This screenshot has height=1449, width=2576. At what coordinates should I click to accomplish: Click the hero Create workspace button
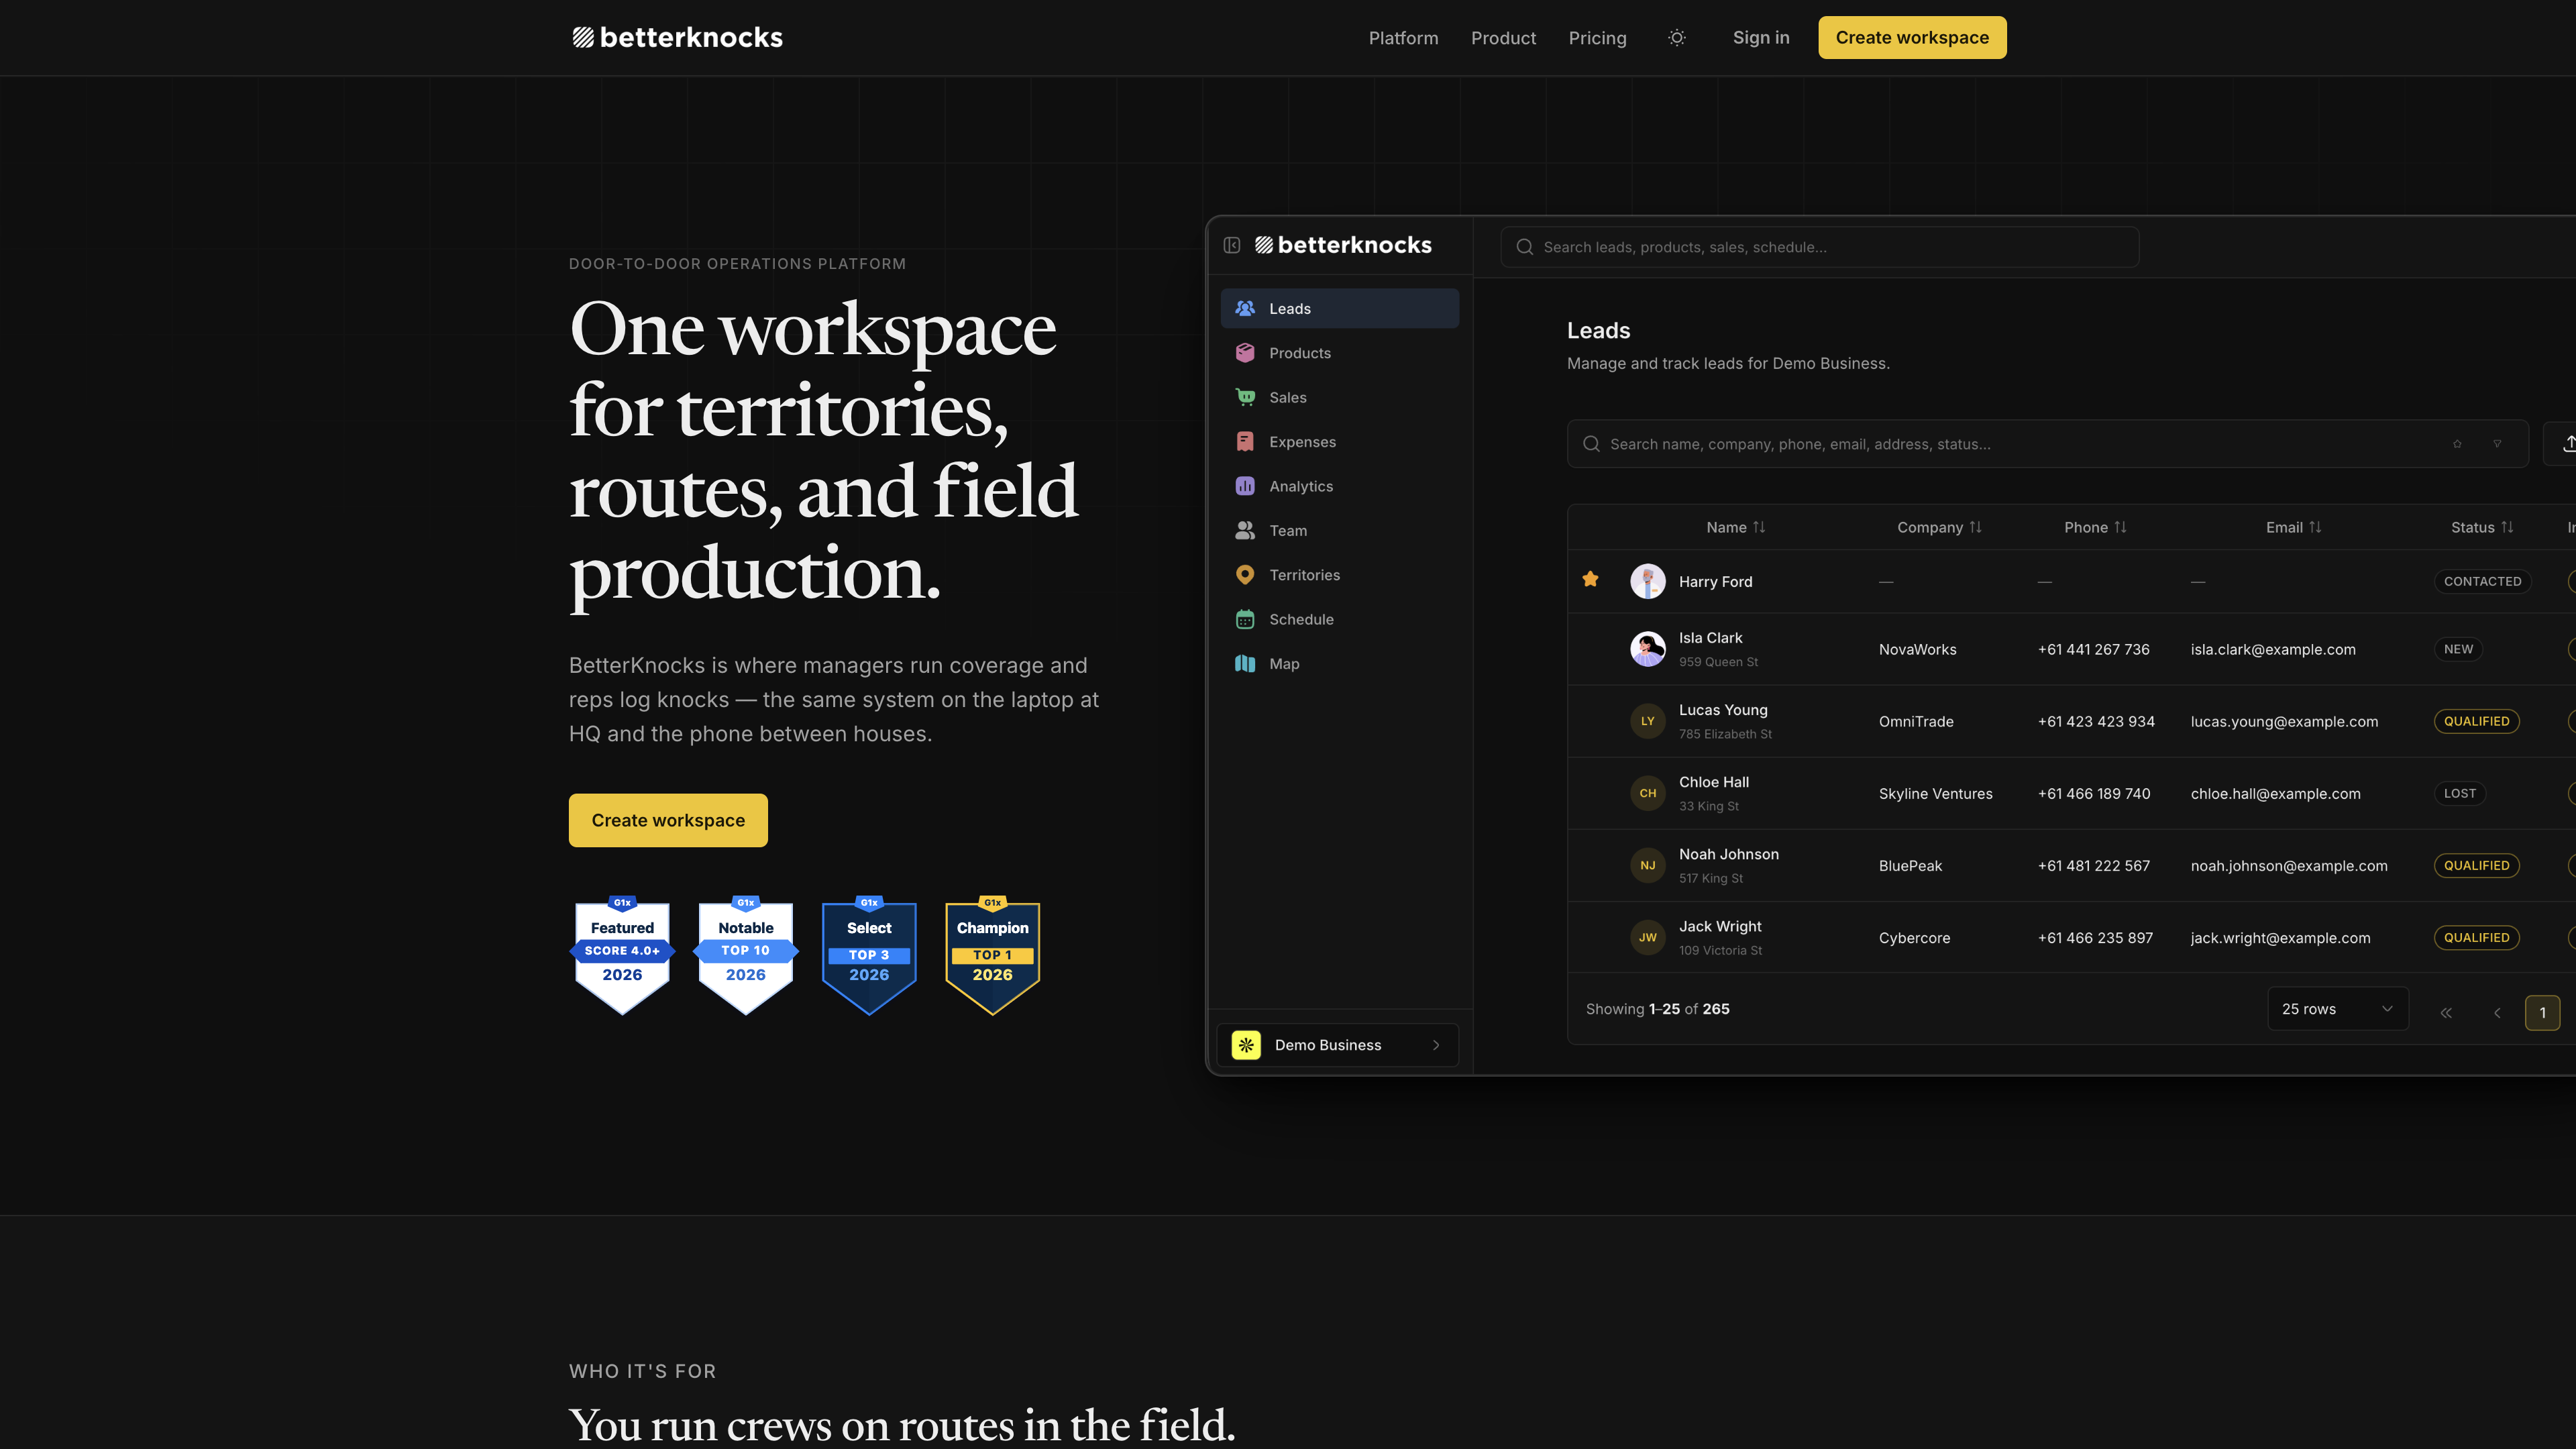pos(668,820)
